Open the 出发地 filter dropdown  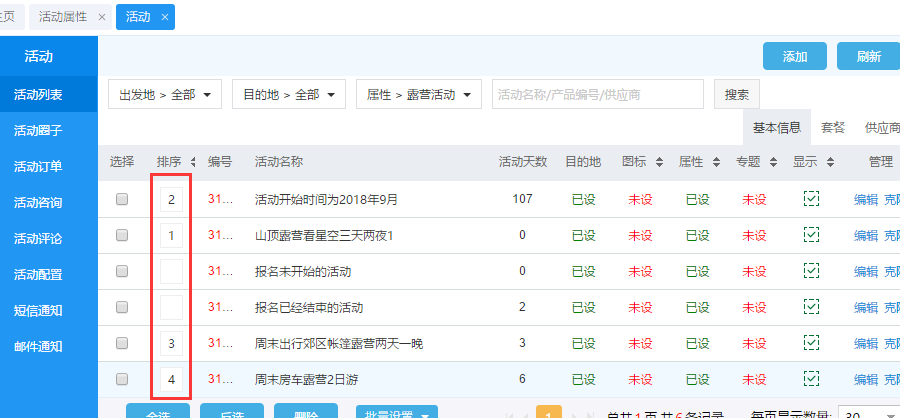(x=164, y=95)
